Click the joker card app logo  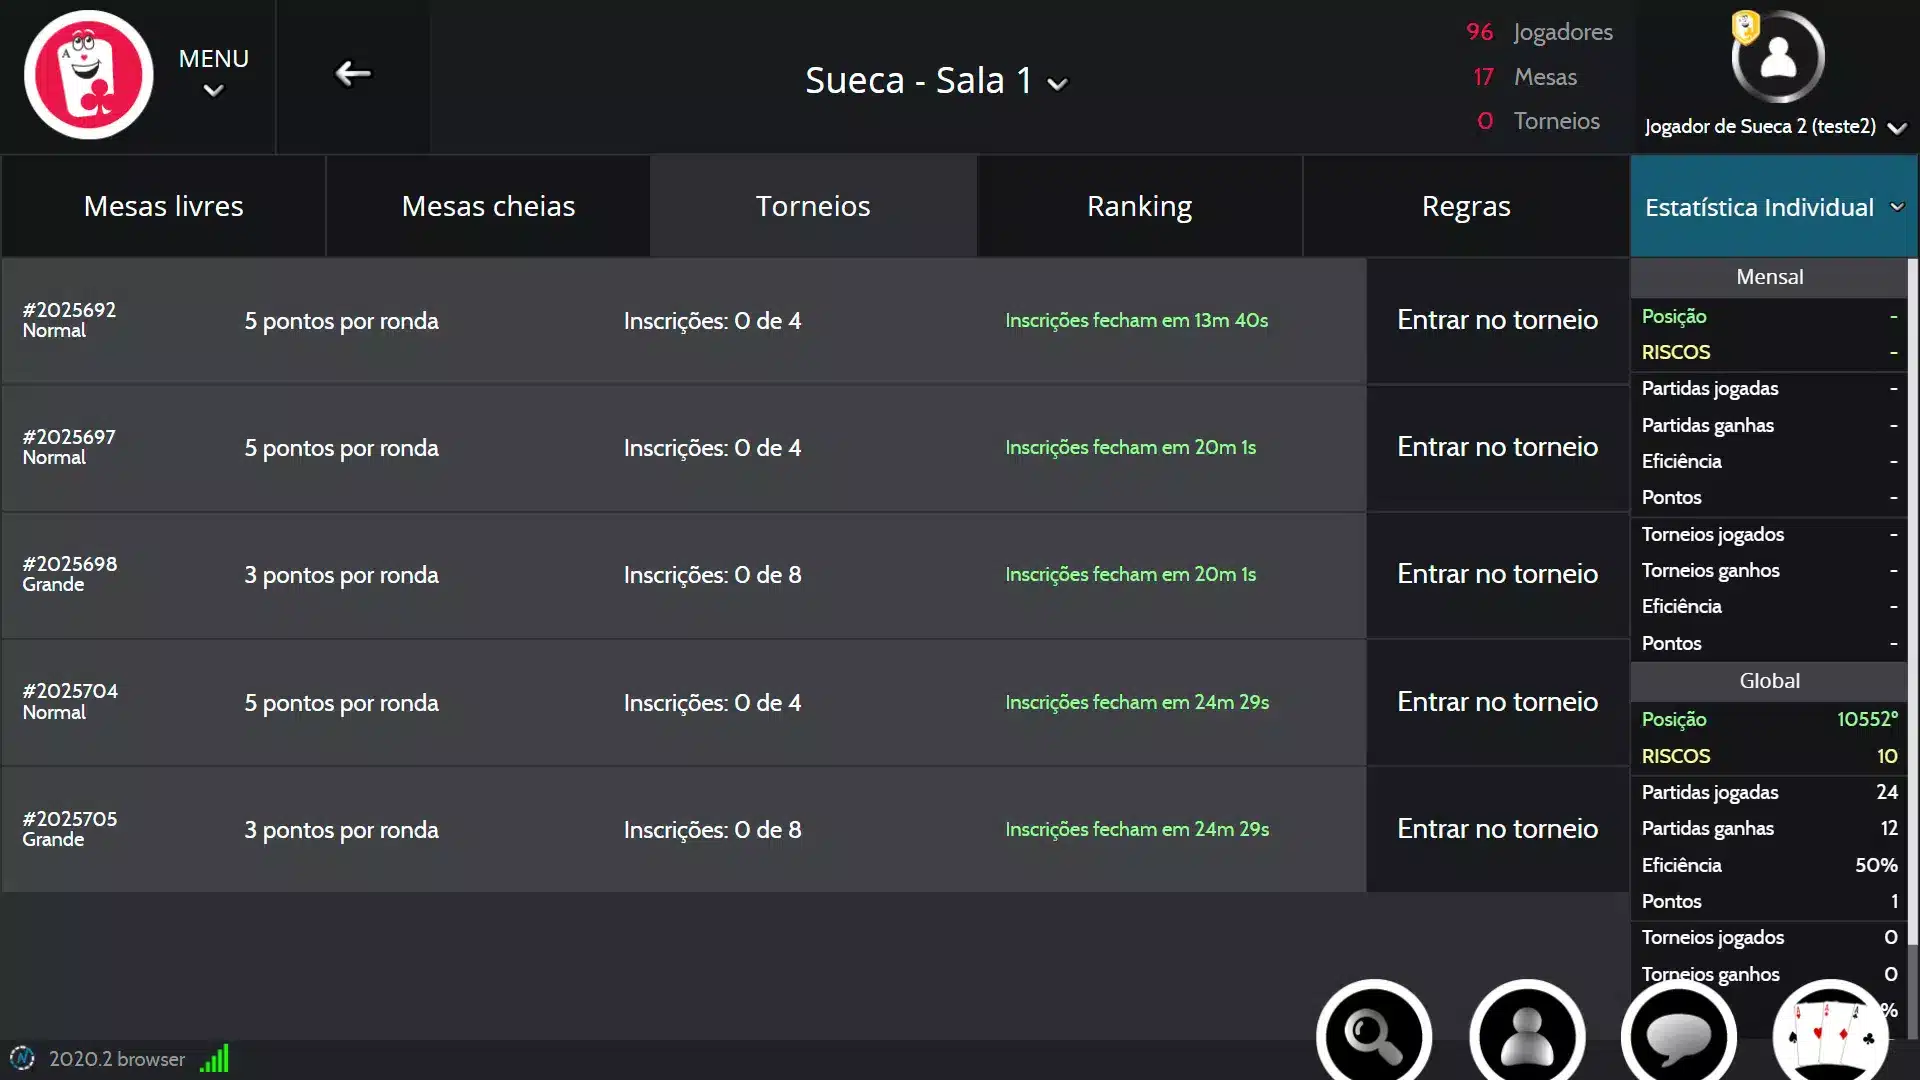[88, 75]
